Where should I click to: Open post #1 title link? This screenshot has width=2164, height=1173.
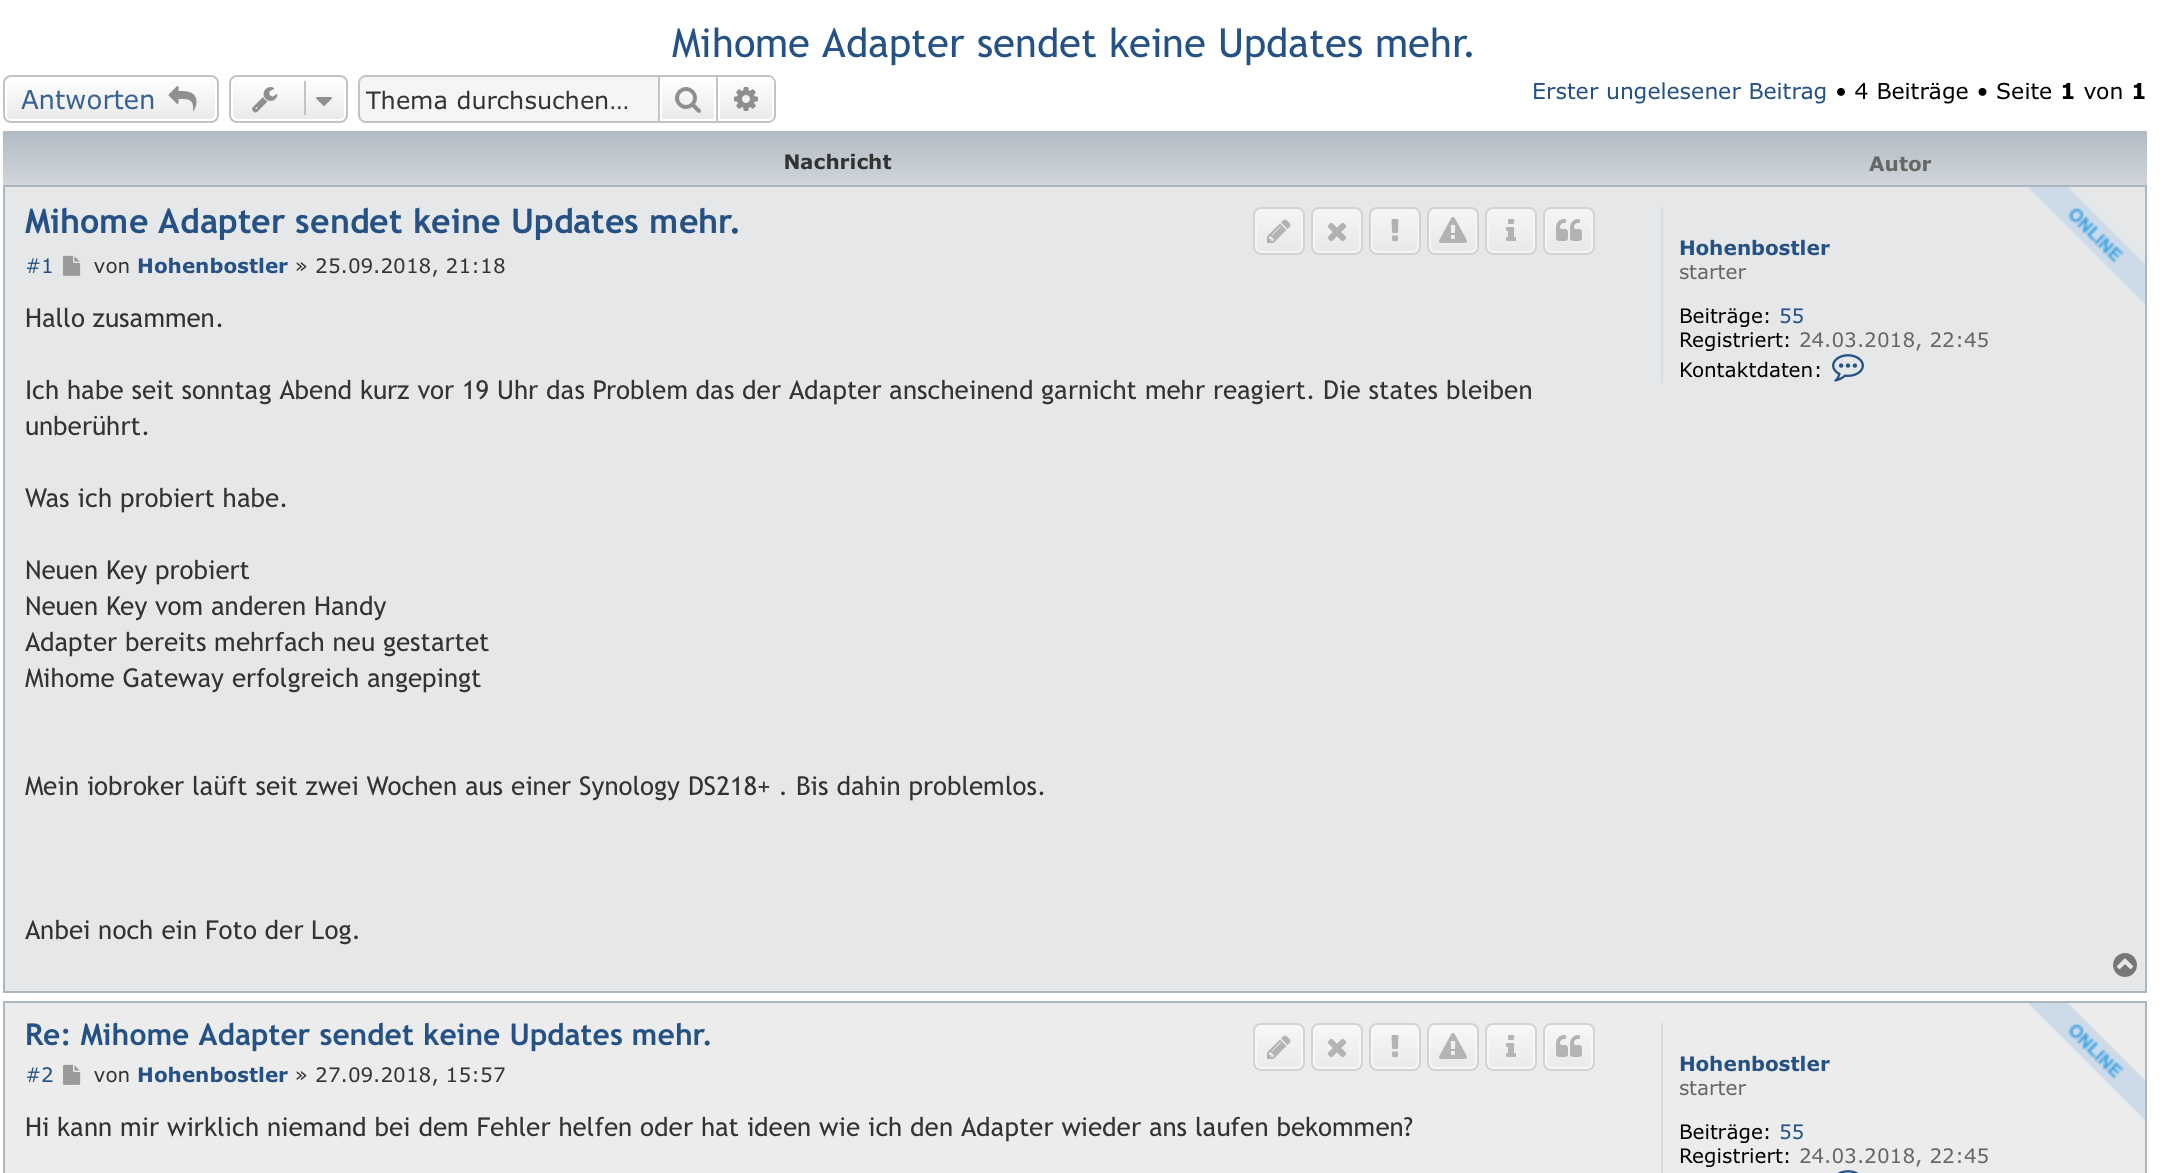(x=382, y=222)
